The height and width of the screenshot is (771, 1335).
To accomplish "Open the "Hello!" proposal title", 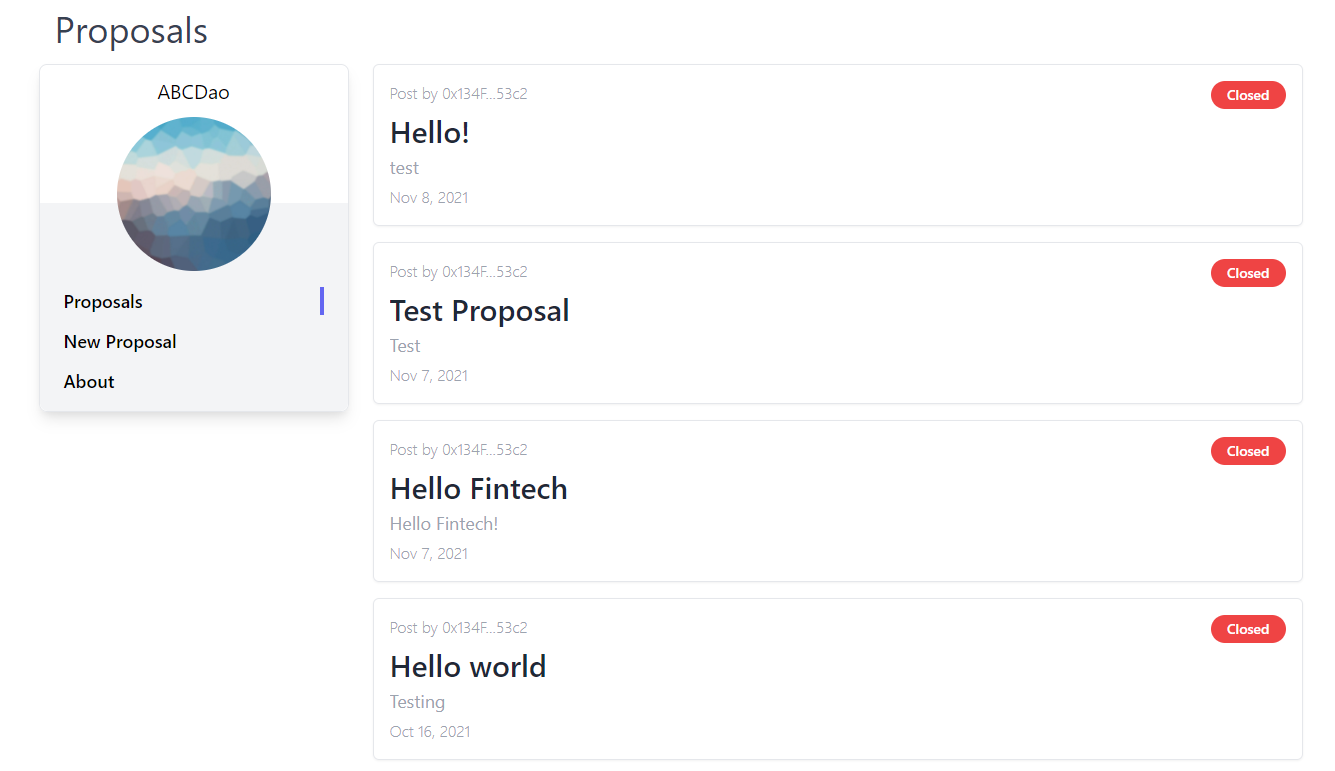I will point(430,132).
